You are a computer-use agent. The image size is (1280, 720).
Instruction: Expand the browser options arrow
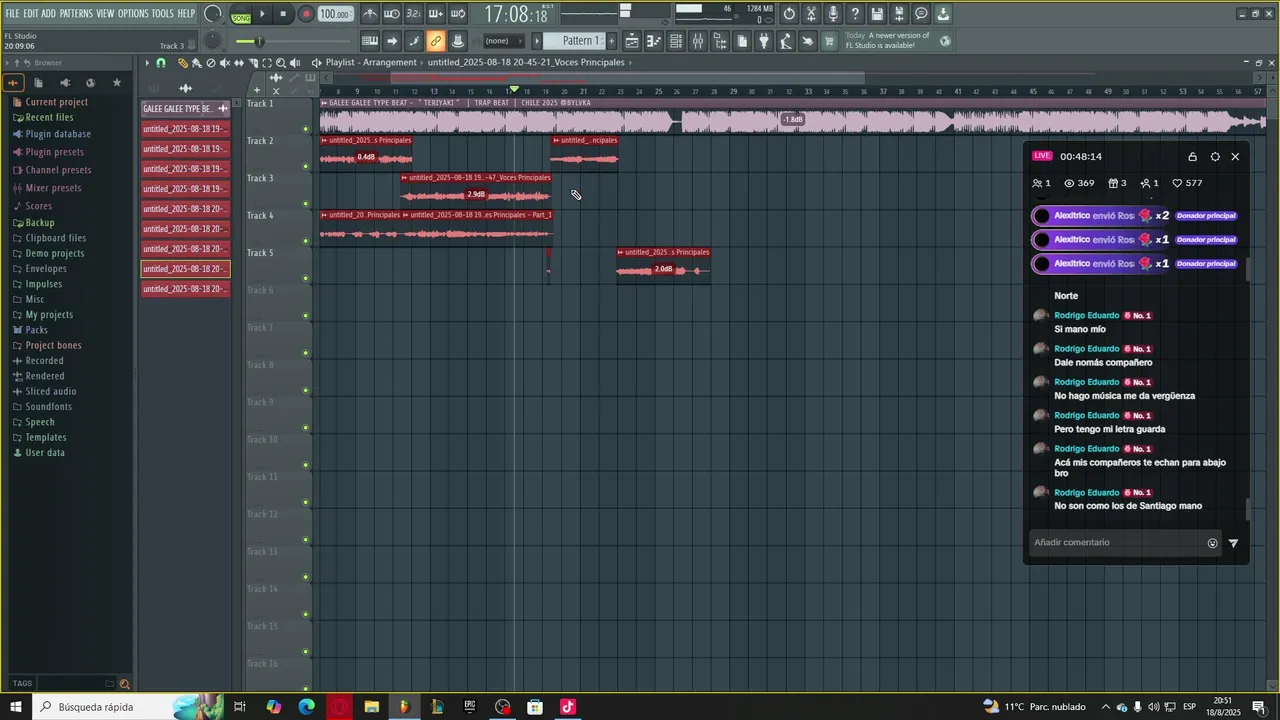(x=6, y=63)
